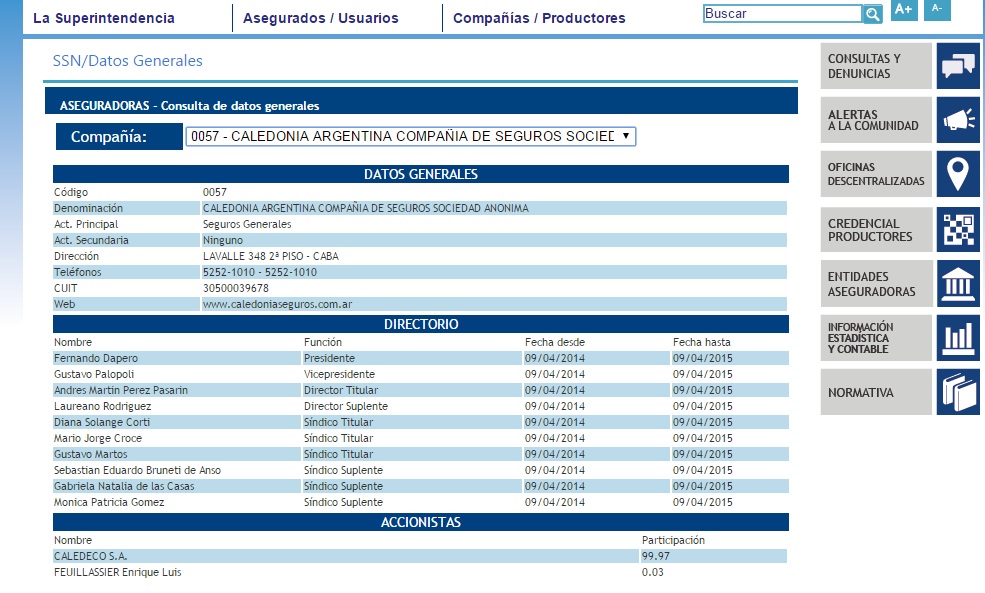985x593 pixels.
Task: Click the phone numbers 5252-1010 - 5252-1010
Action: click(x=260, y=272)
